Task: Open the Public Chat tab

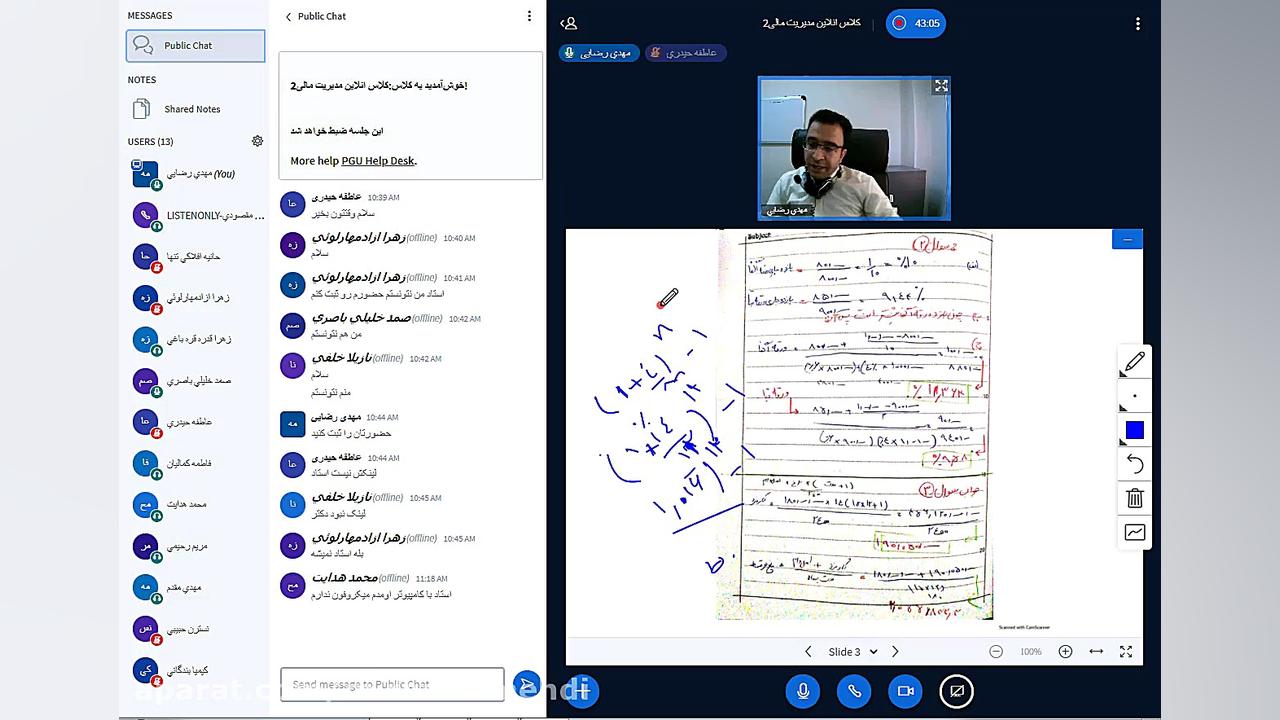Action: [x=196, y=45]
